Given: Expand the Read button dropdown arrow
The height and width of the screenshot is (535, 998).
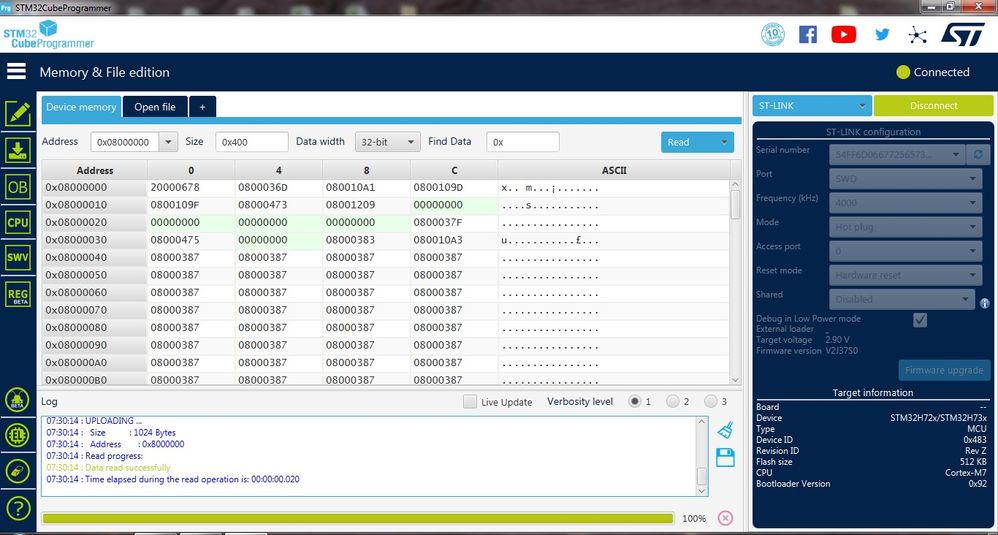Looking at the screenshot, I should 724,142.
